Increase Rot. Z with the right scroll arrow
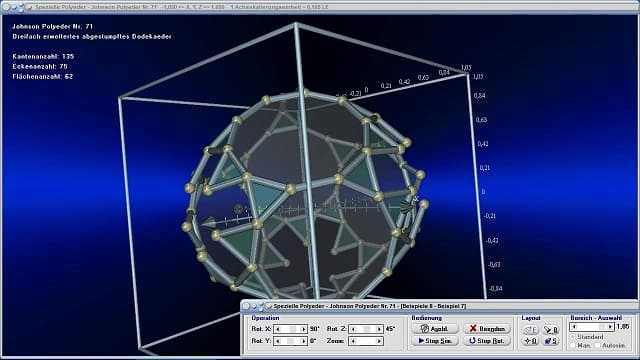The width and height of the screenshot is (640, 360). (379, 329)
